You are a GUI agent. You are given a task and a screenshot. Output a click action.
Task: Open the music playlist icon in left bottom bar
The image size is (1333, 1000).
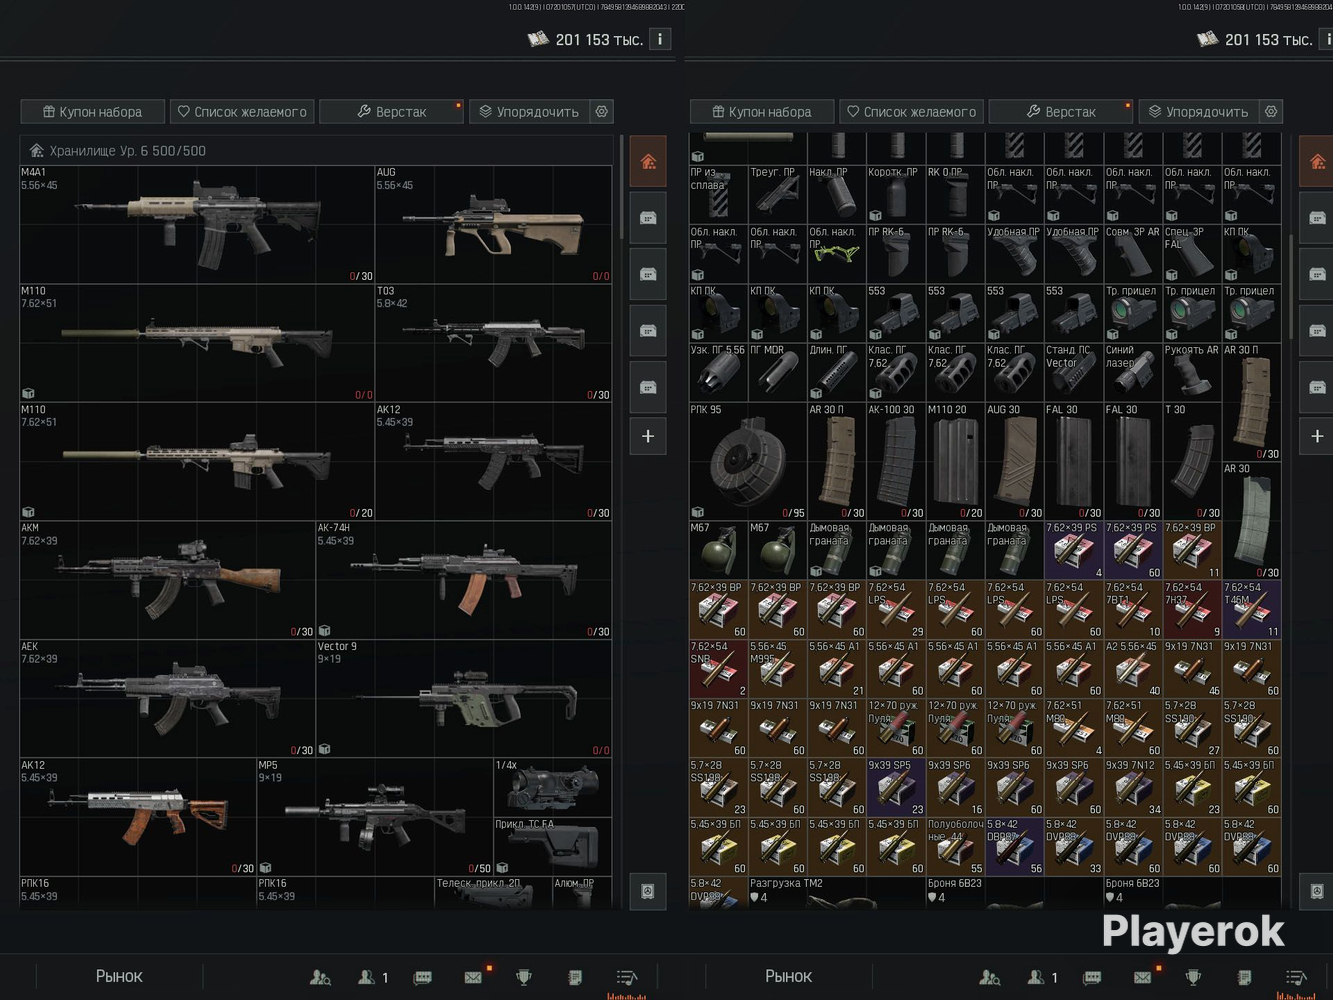627,977
